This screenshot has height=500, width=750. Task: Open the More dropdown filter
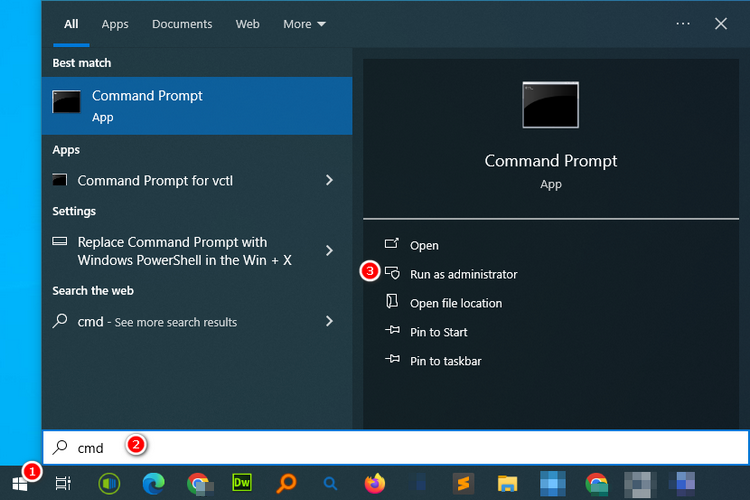click(x=304, y=24)
